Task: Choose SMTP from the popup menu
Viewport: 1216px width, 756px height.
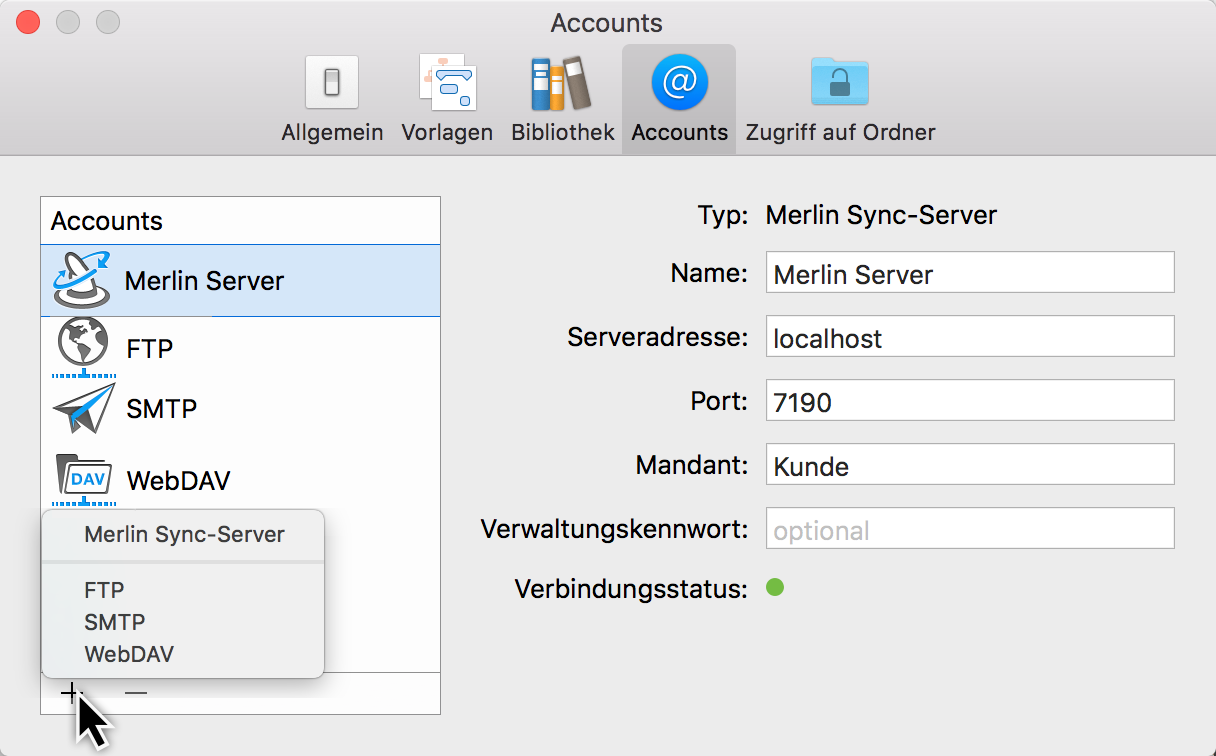Action: [115, 622]
